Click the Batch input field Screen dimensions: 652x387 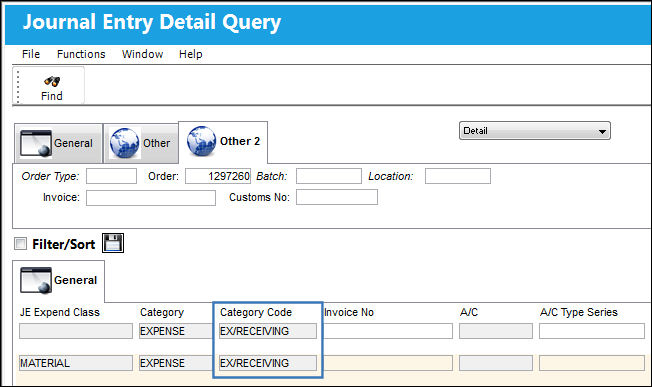(328, 176)
